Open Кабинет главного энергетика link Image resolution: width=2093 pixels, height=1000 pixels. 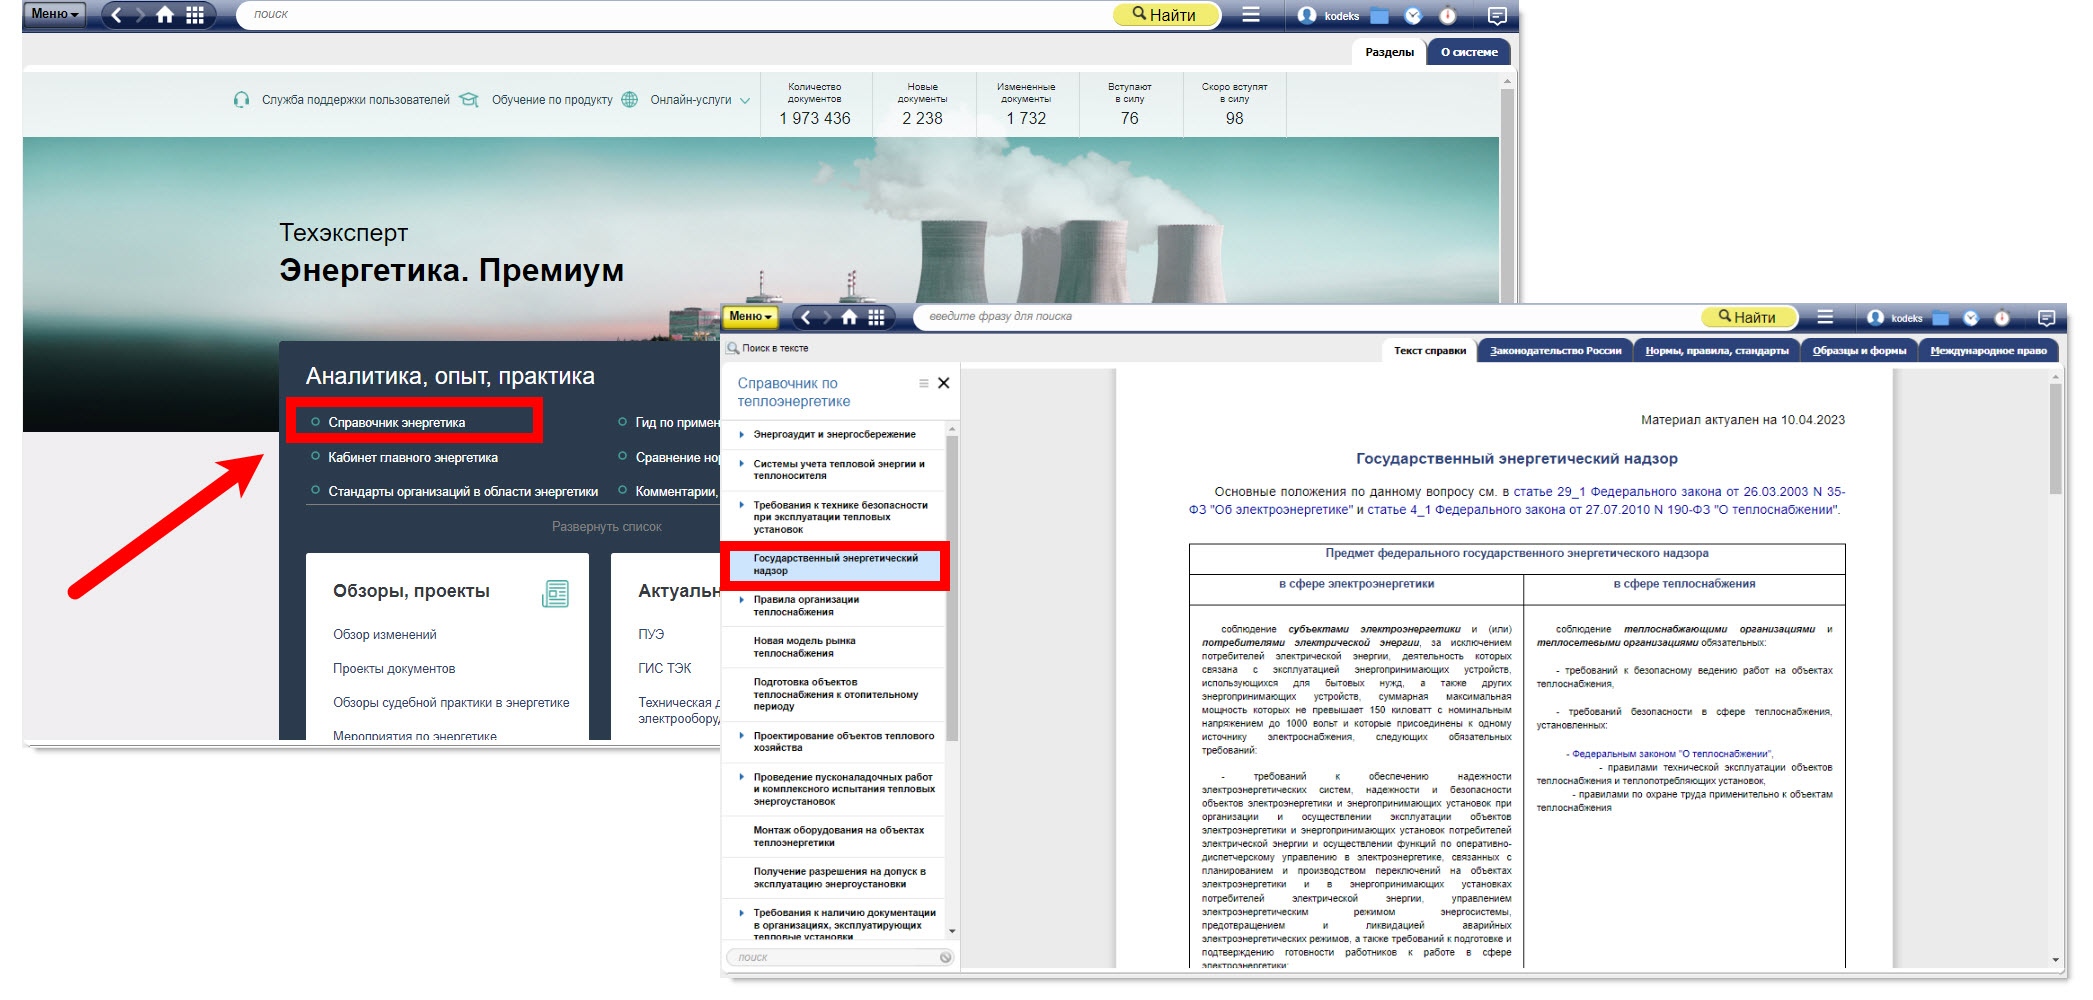point(412,458)
